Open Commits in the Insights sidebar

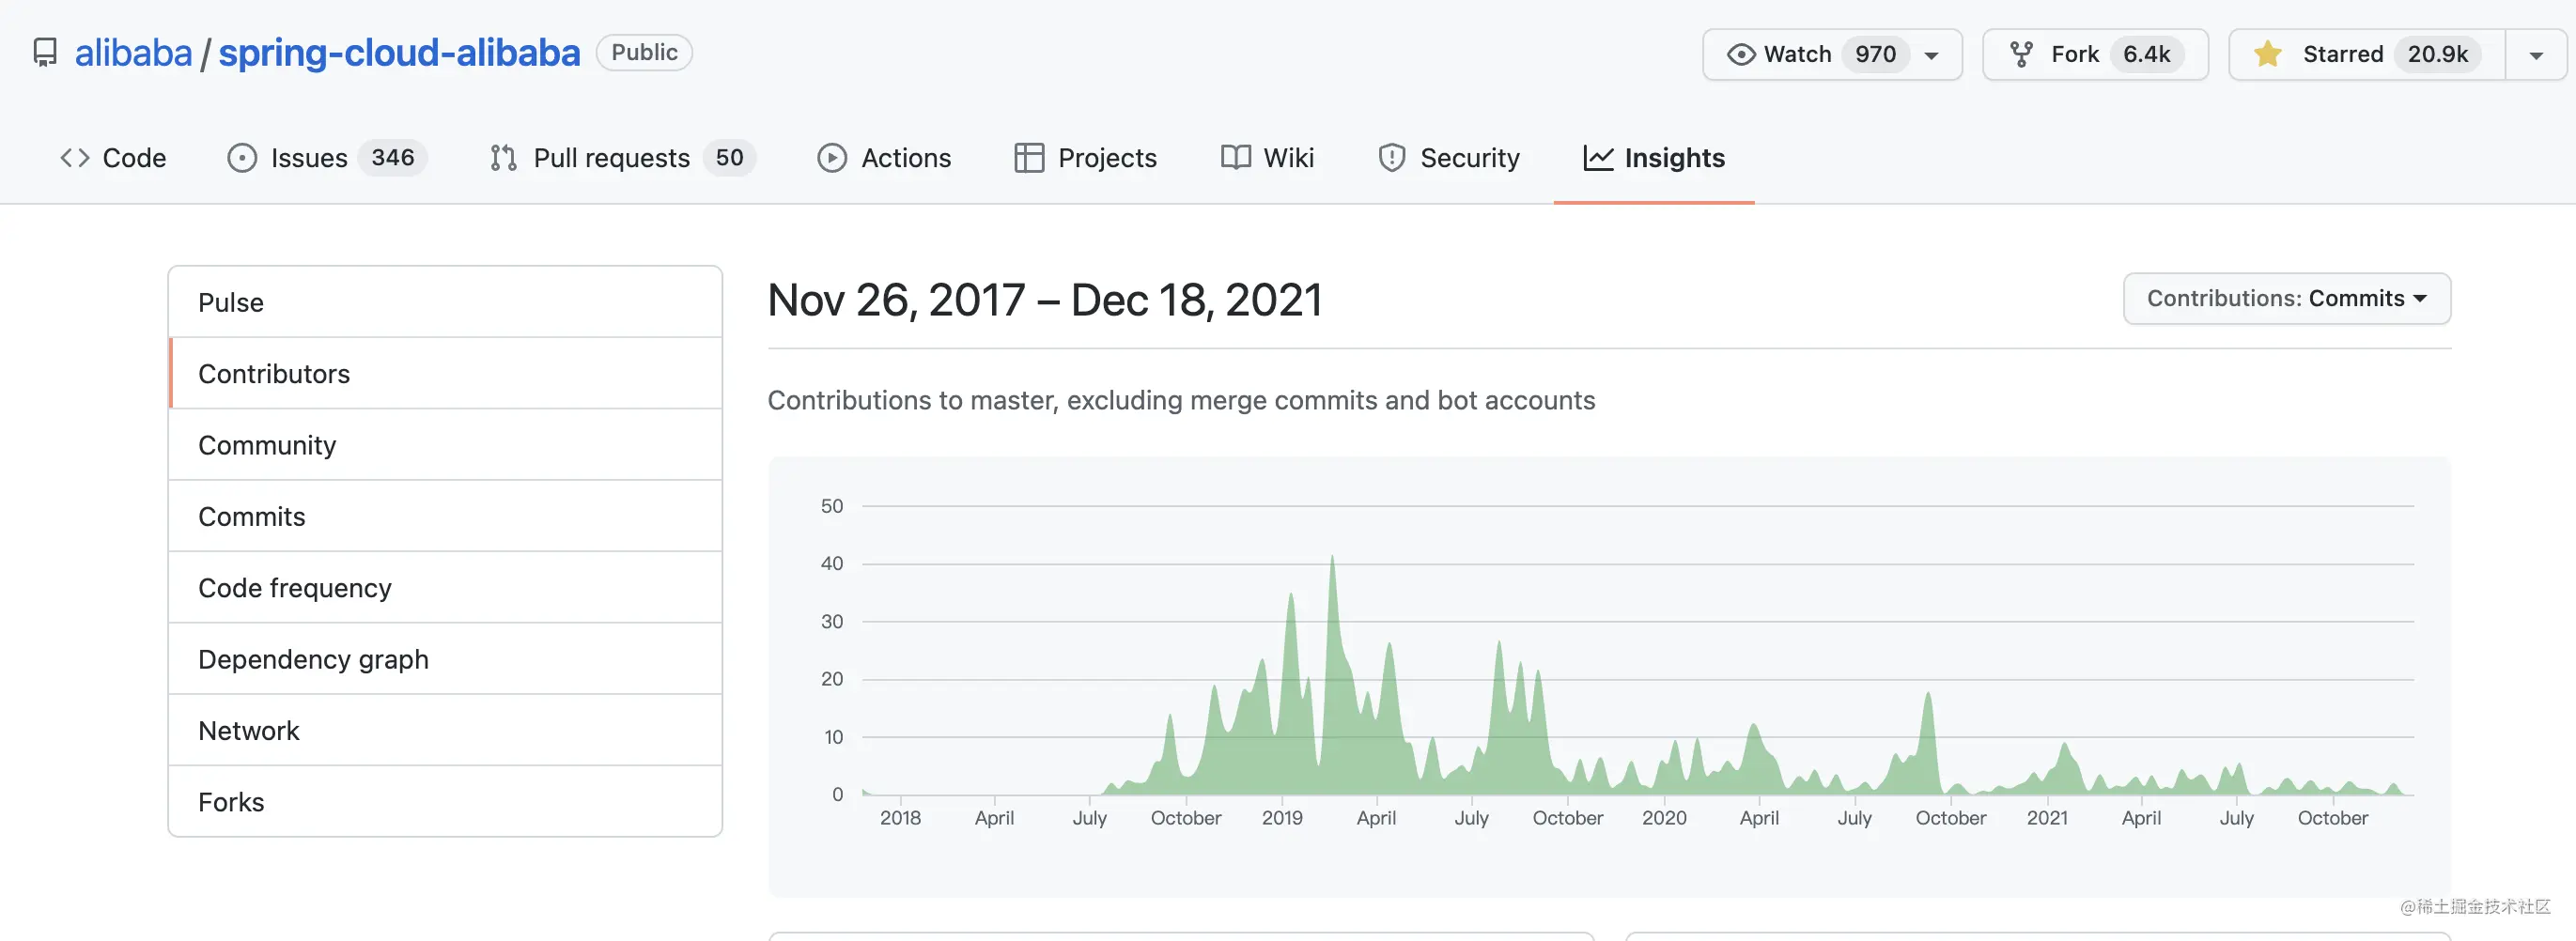445,516
